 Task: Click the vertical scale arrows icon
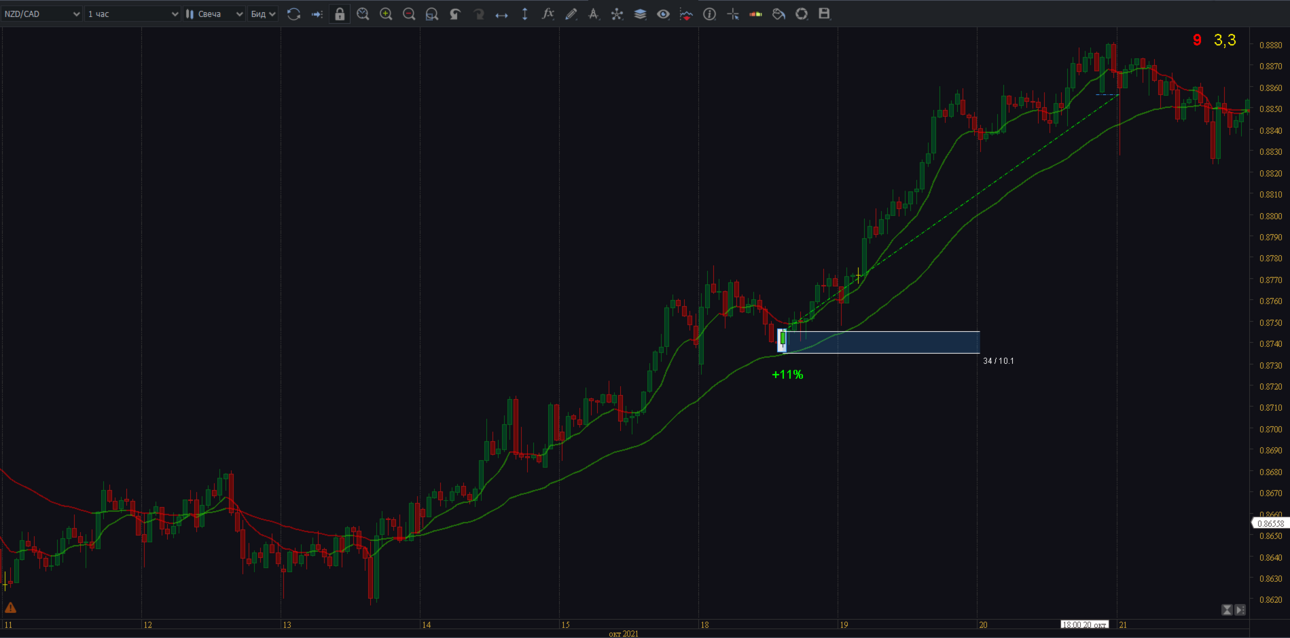click(525, 14)
